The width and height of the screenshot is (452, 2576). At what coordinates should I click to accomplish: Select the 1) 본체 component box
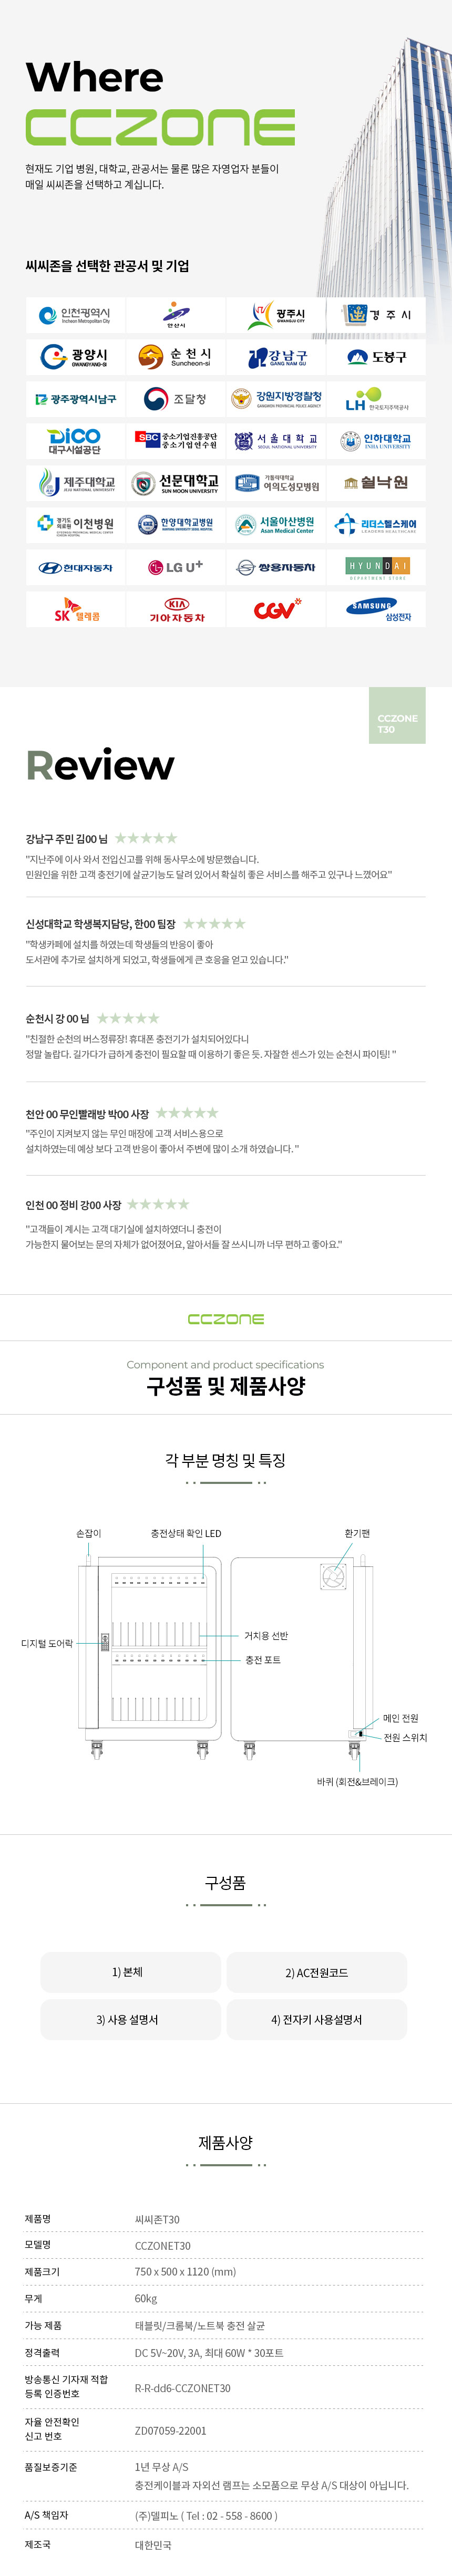pyautogui.click(x=130, y=1972)
